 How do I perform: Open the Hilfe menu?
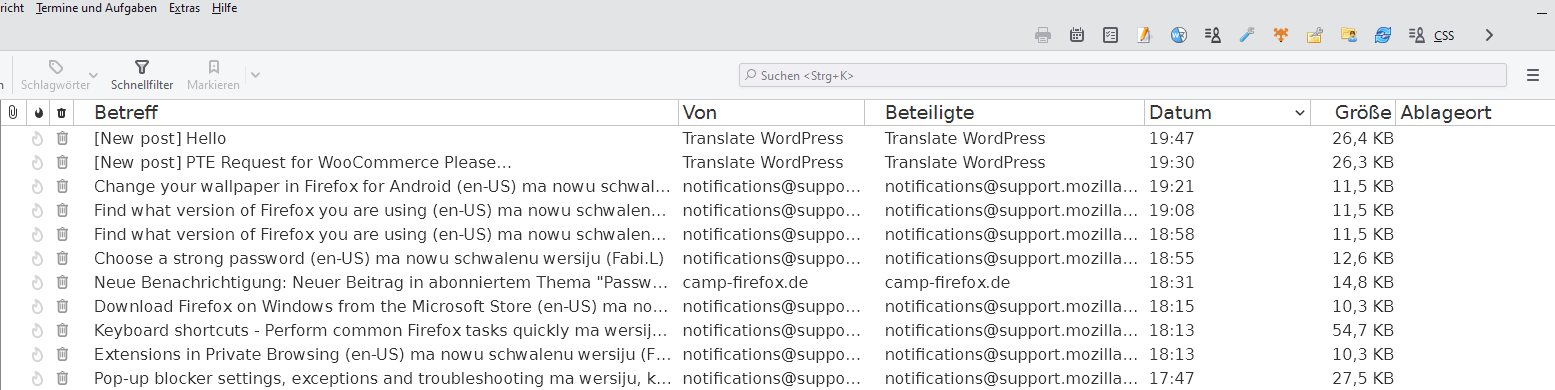pyautogui.click(x=225, y=8)
